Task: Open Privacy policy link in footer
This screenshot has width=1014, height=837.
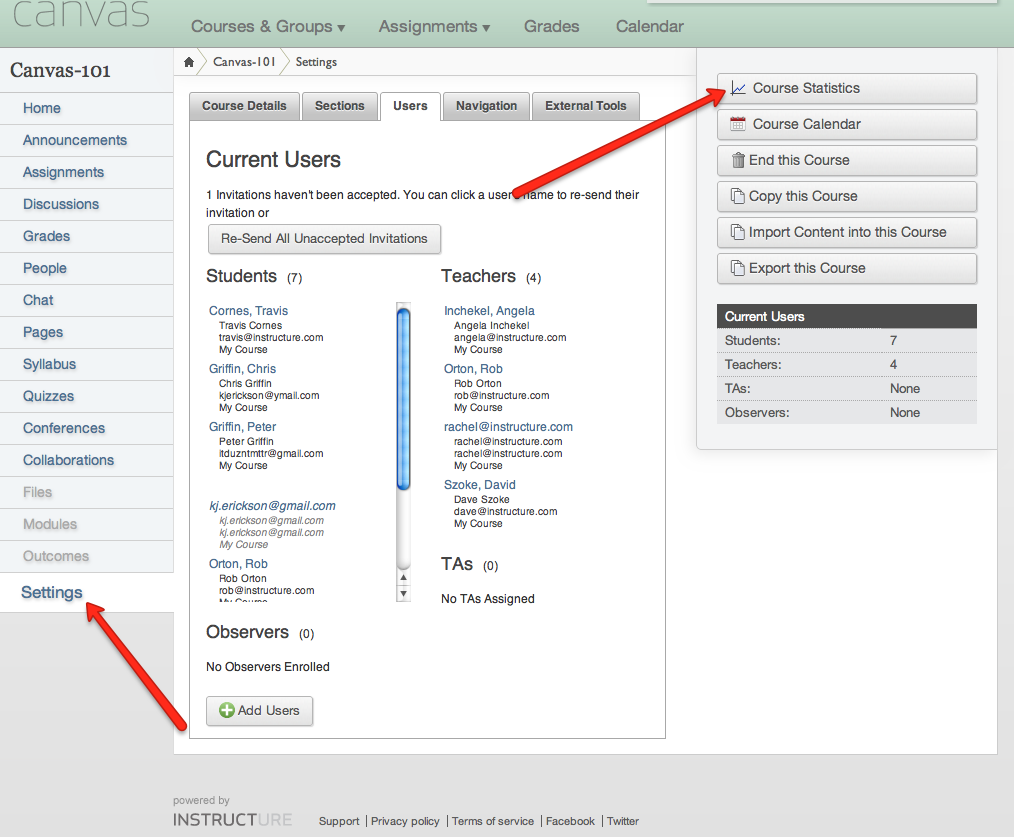Action: pyautogui.click(x=405, y=821)
